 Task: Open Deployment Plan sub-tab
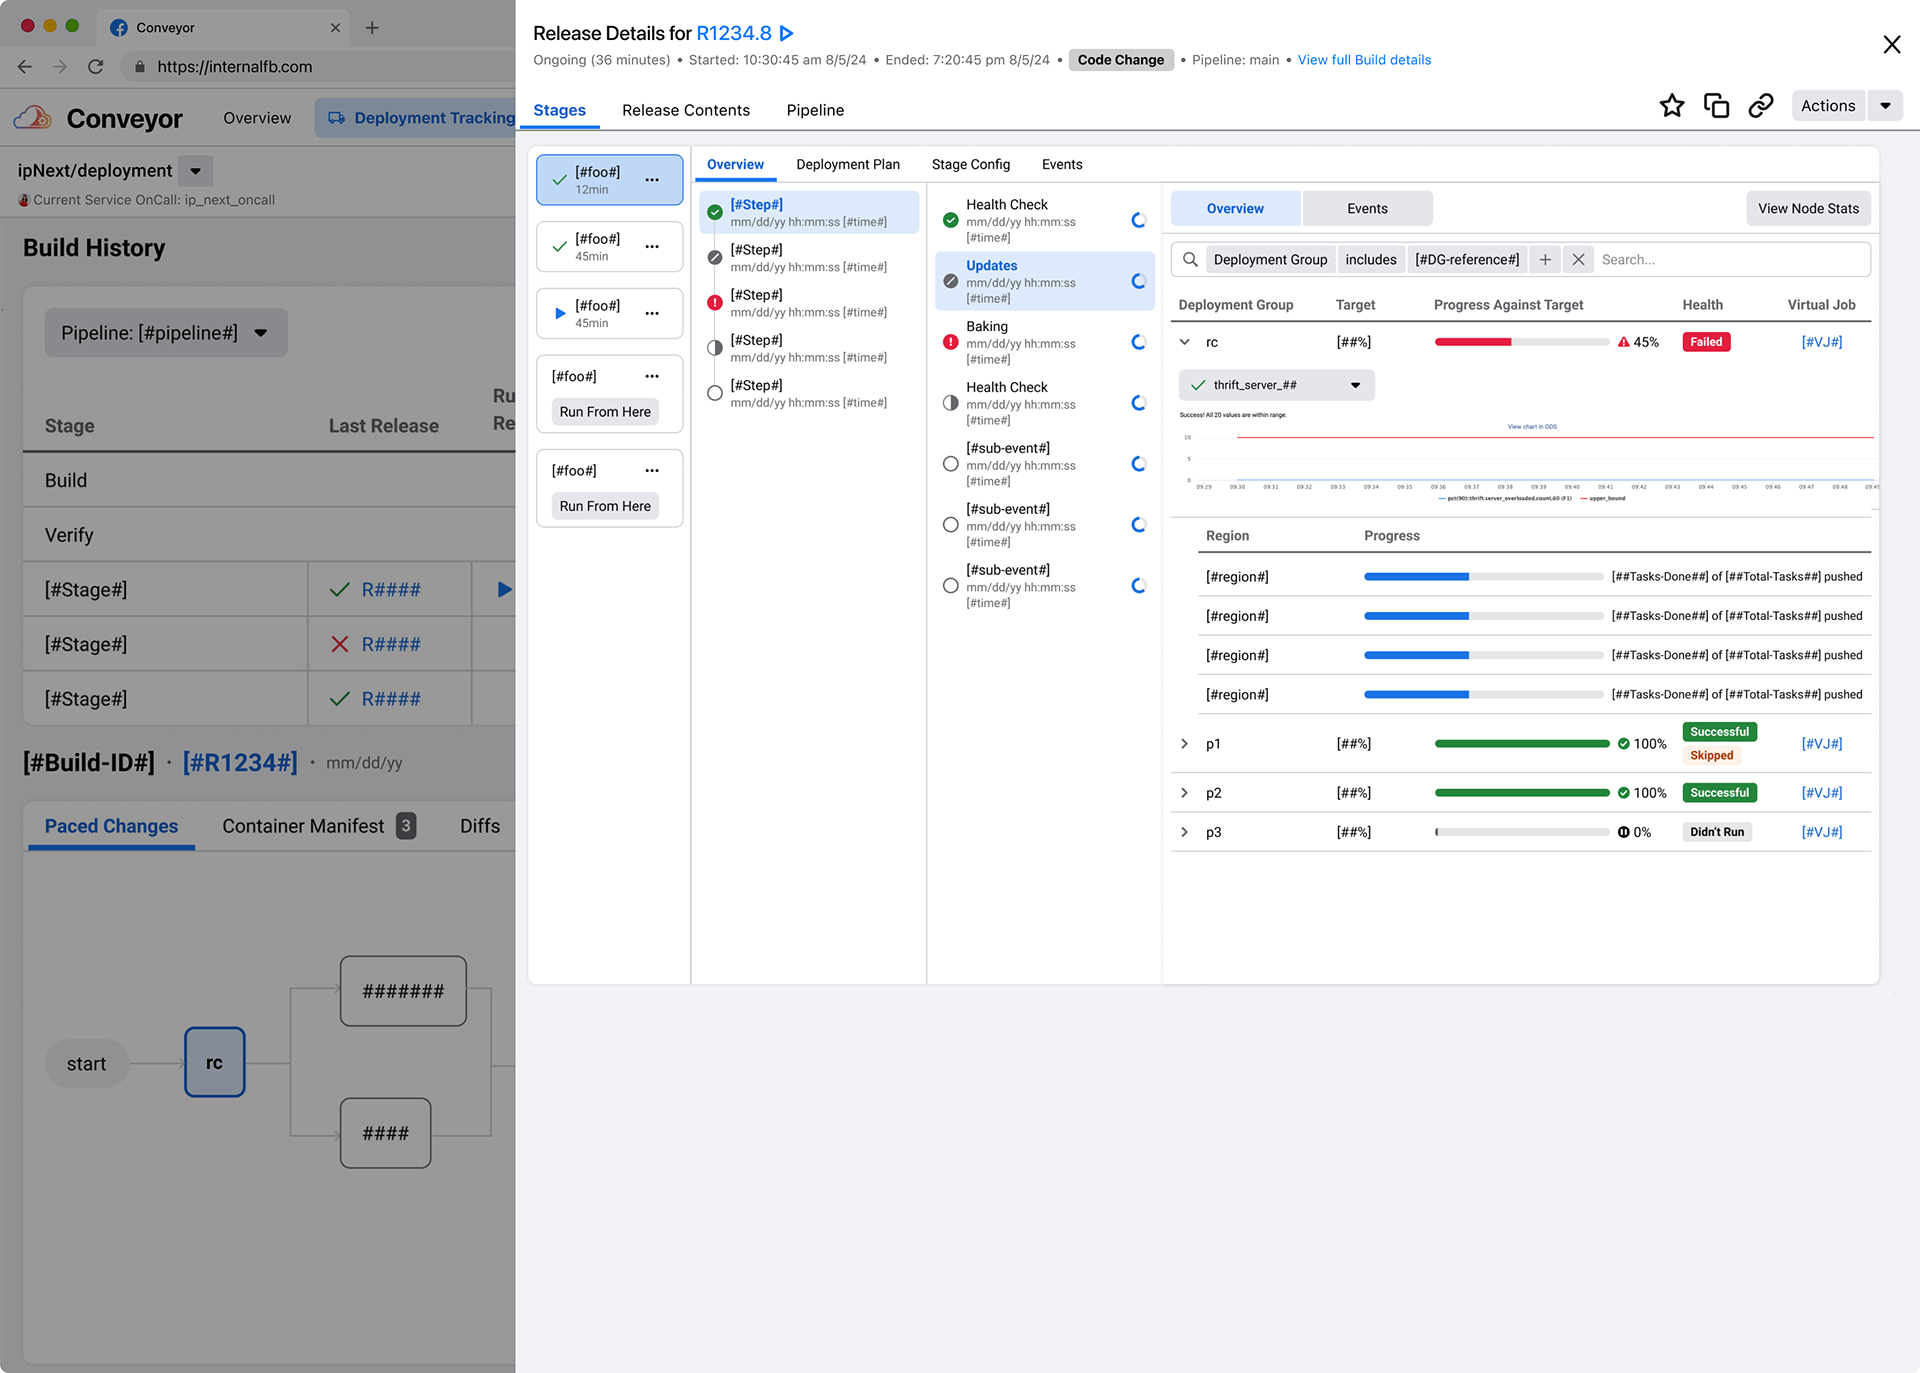point(847,164)
